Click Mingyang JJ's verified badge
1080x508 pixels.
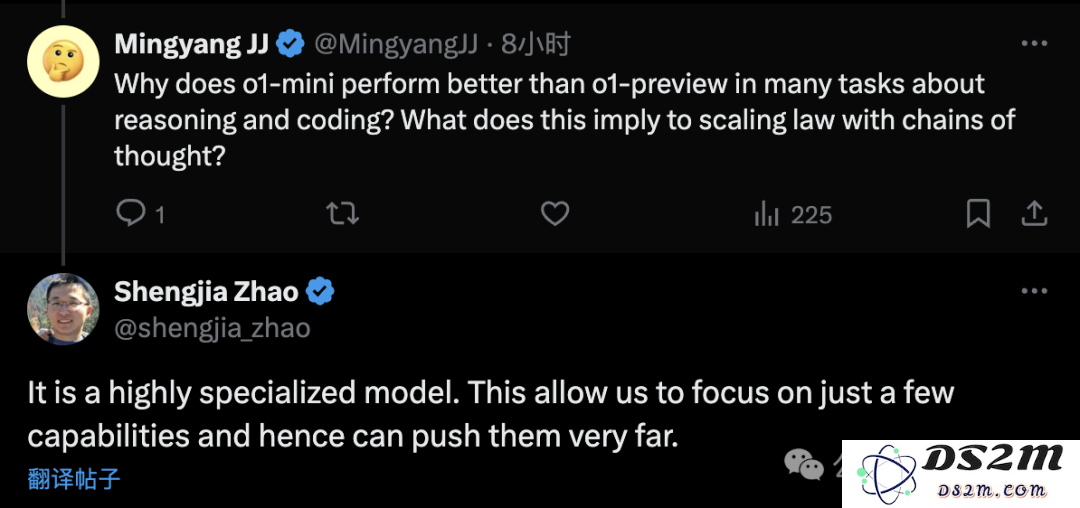290,44
